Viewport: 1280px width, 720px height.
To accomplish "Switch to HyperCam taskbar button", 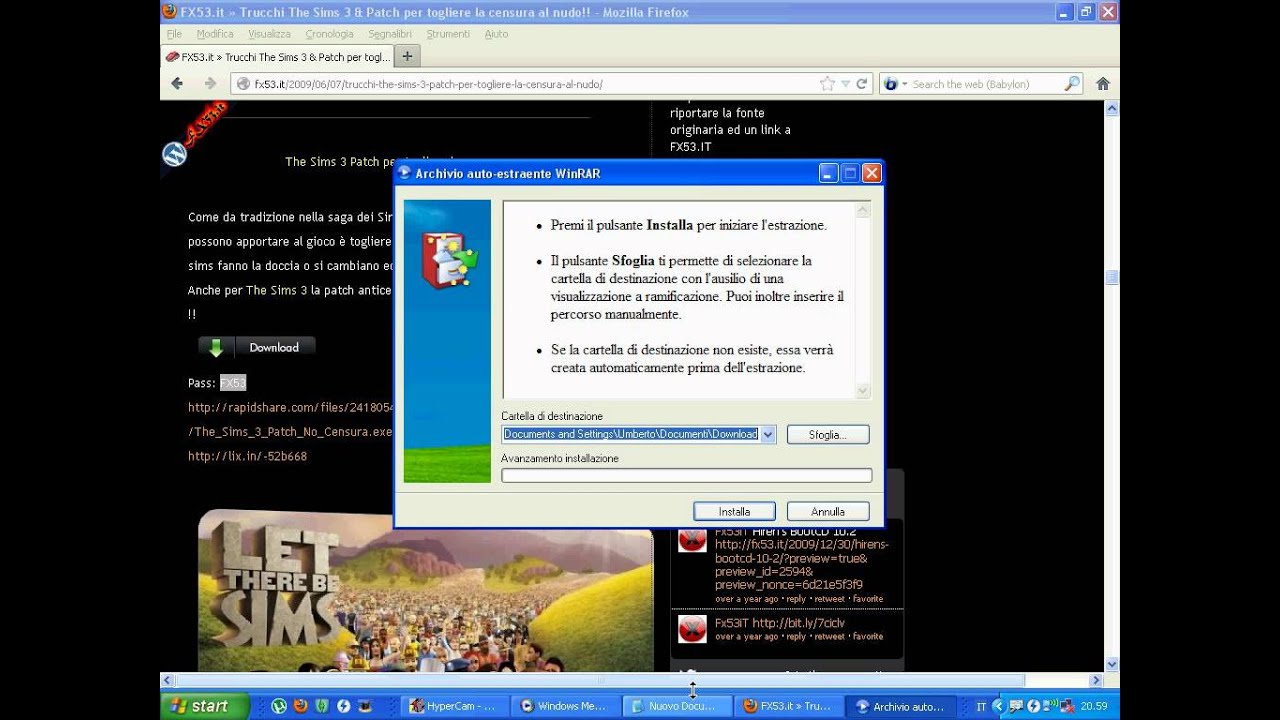I will (x=454, y=706).
